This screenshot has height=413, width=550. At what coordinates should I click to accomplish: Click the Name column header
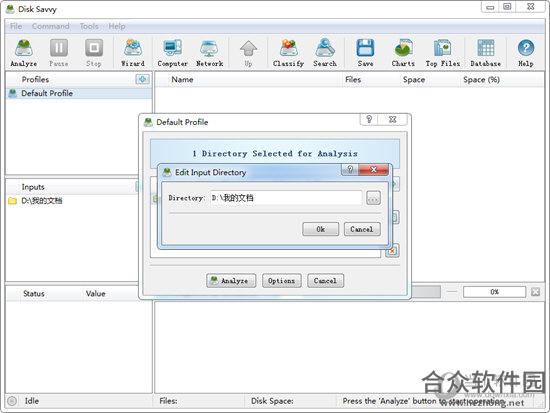click(x=182, y=80)
